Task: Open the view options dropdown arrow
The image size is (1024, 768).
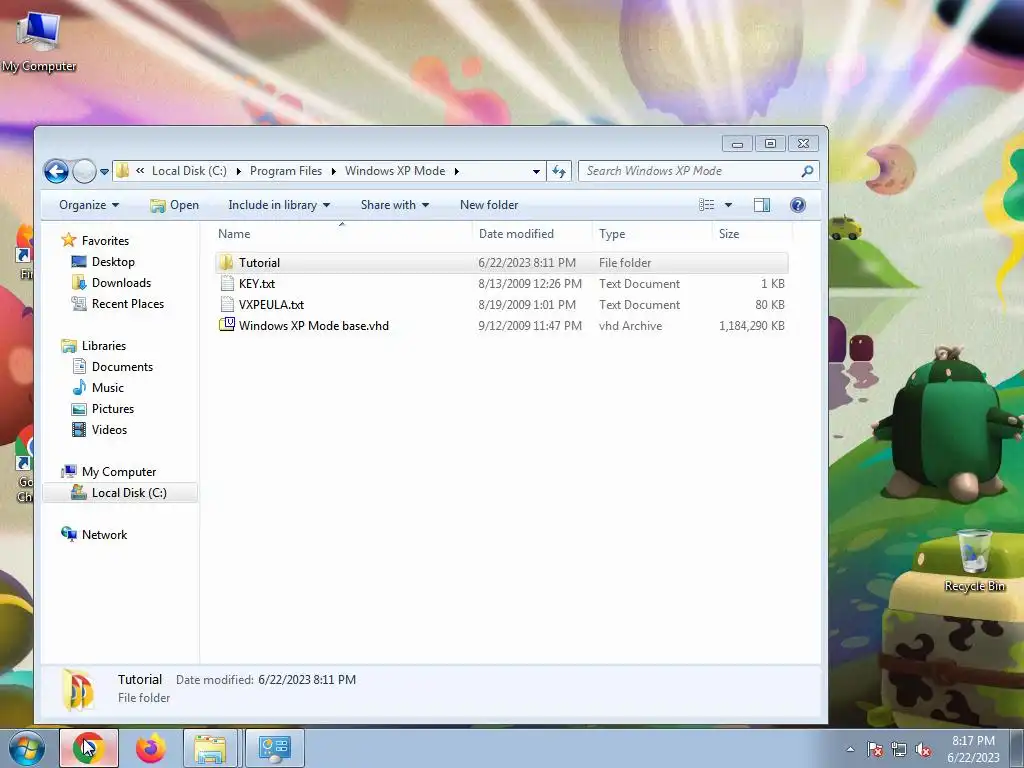Action: [728, 205]
